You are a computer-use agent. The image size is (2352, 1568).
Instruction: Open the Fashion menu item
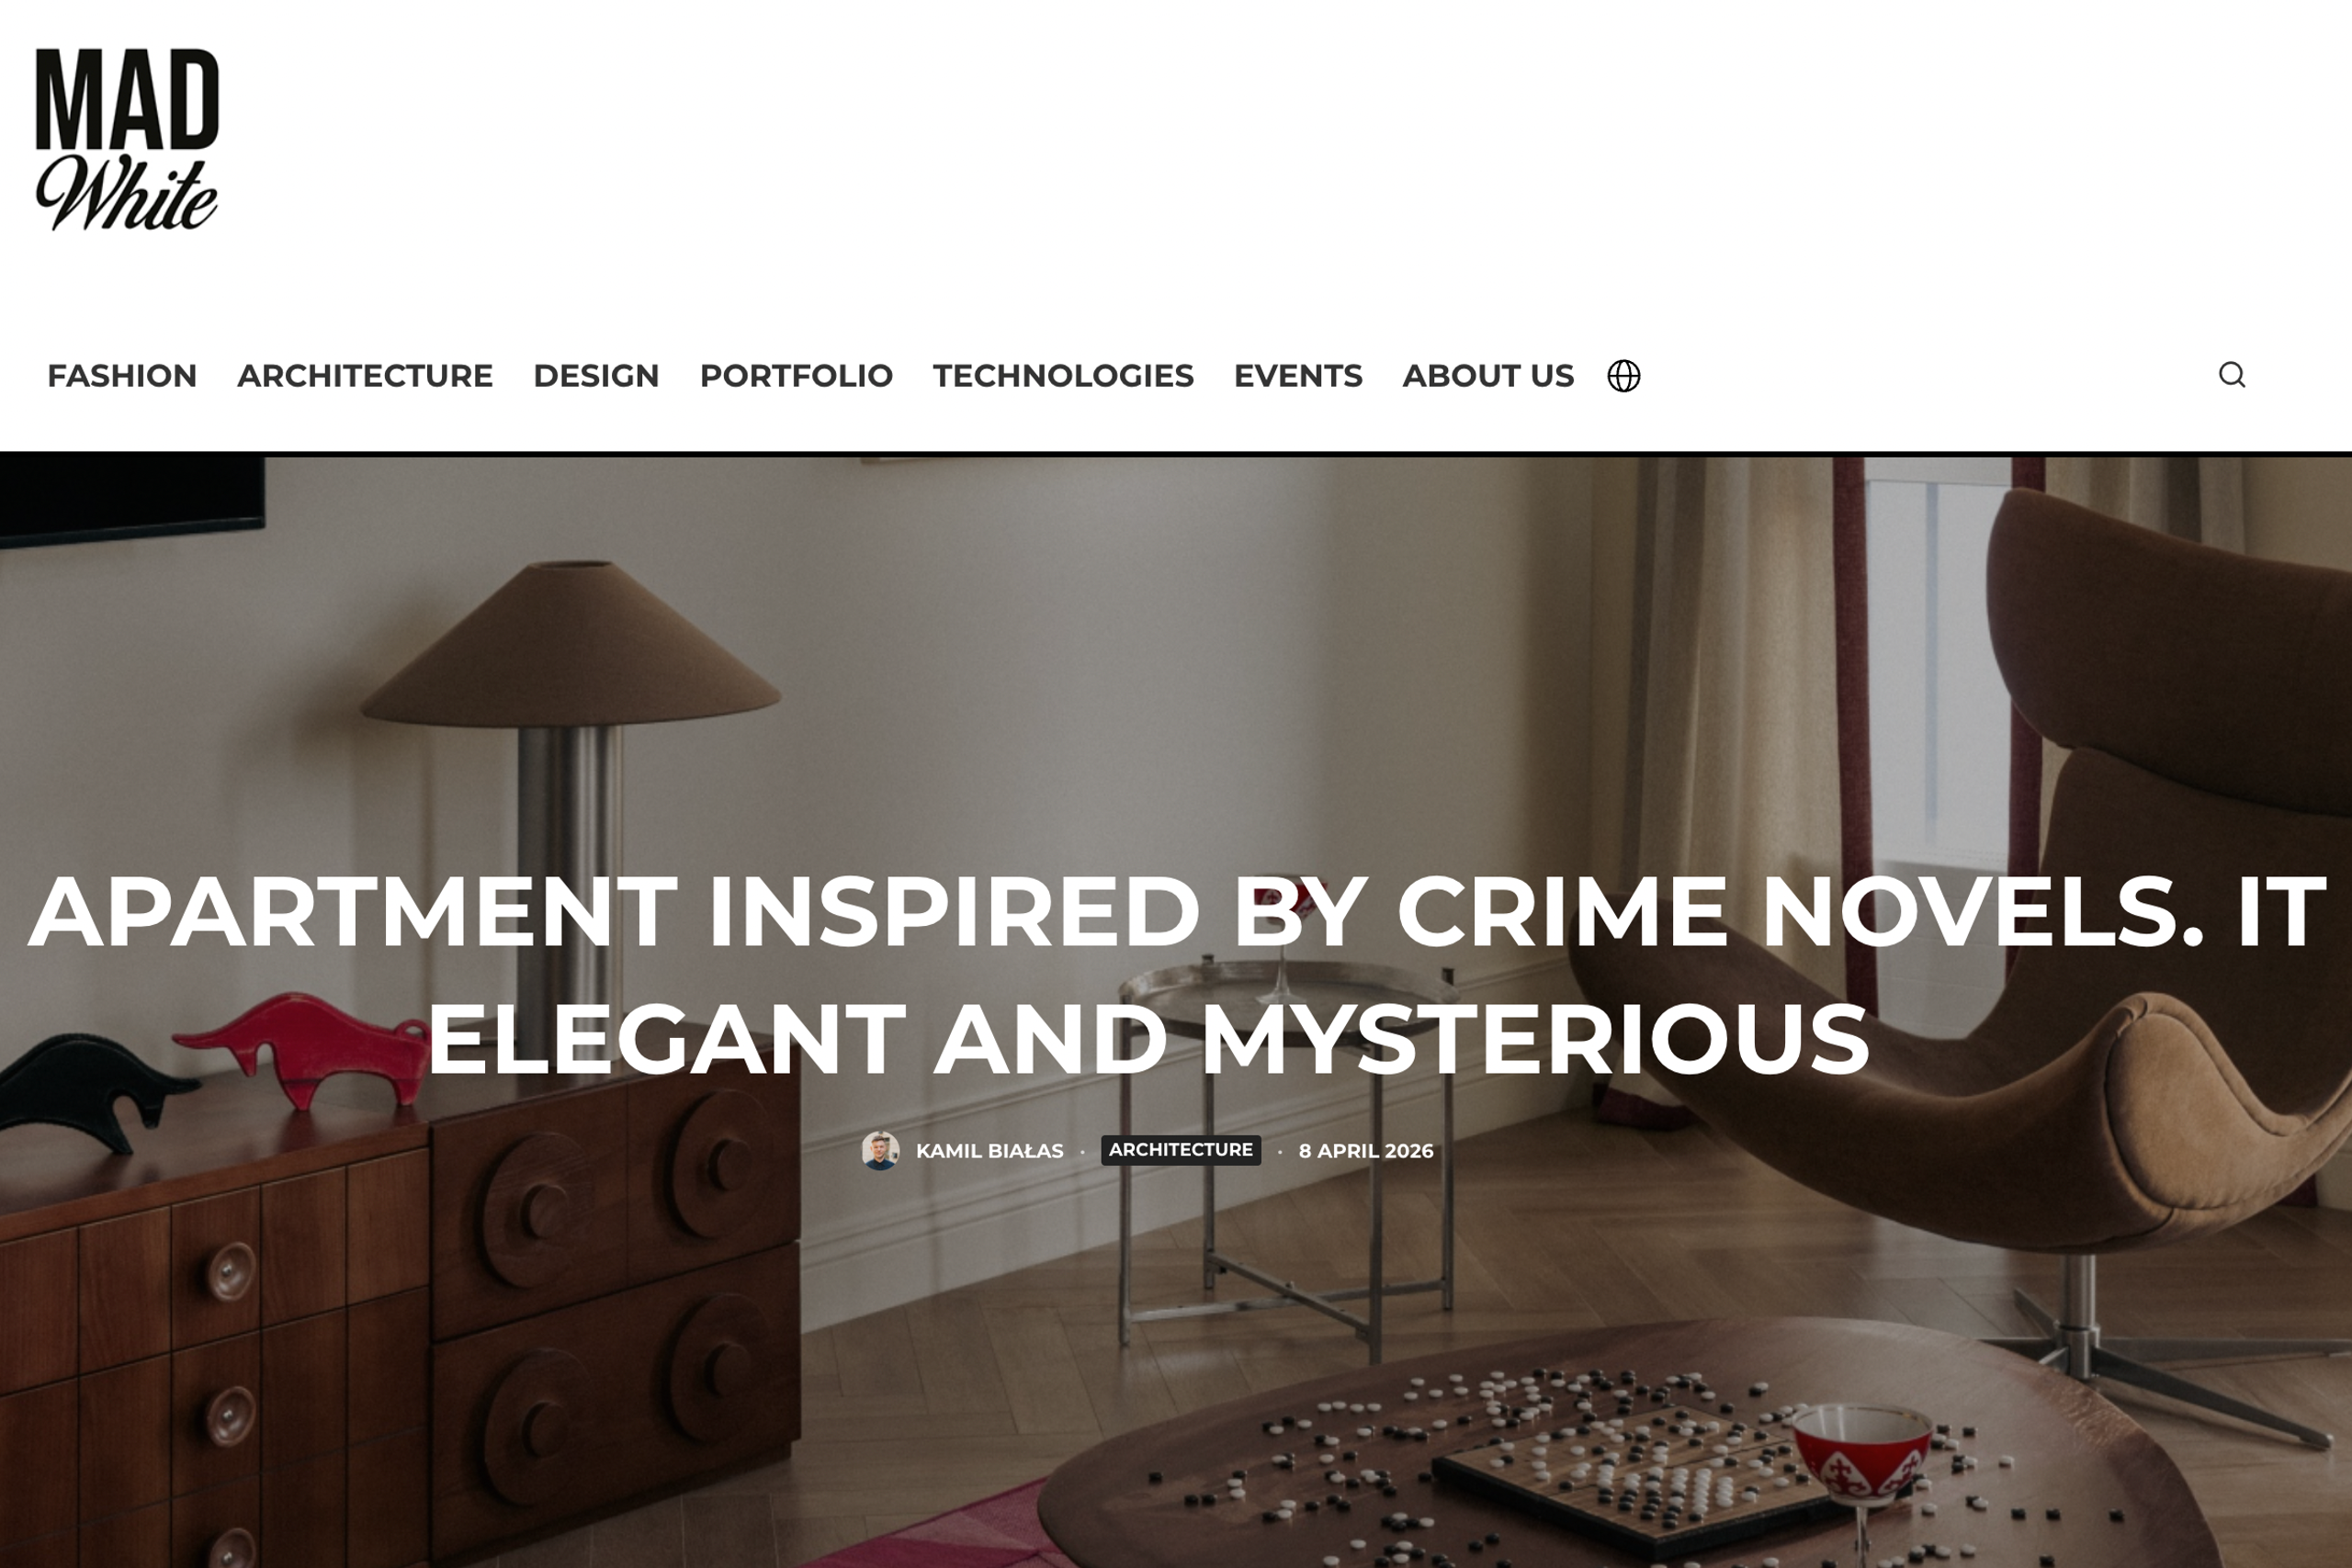[x=122, y=376]
